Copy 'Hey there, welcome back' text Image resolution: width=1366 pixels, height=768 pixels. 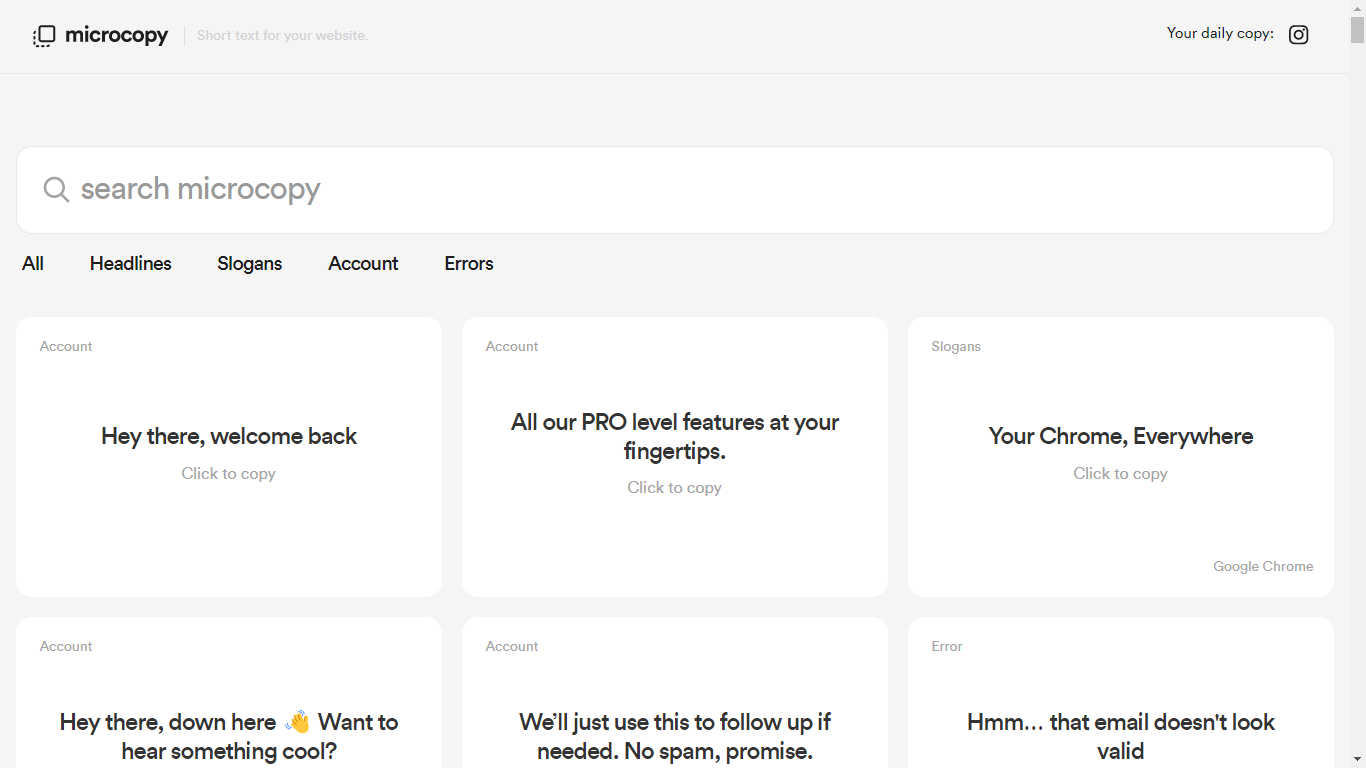click(x=229, y=436)
